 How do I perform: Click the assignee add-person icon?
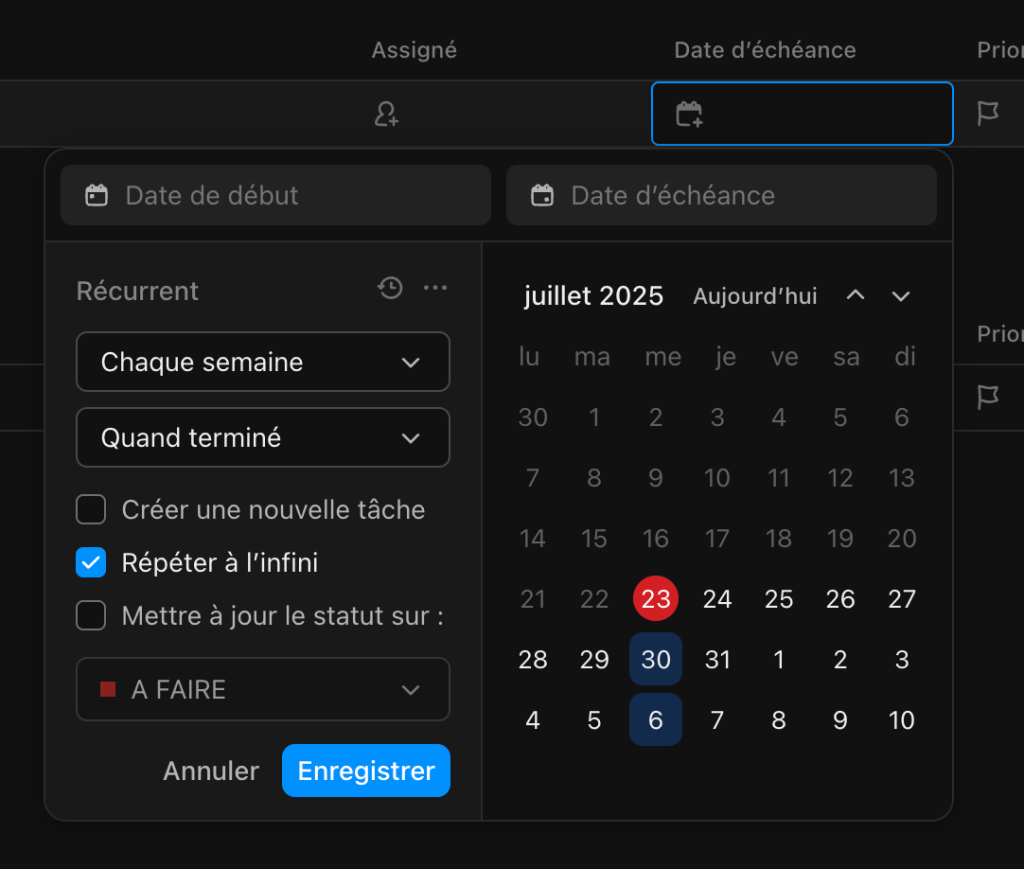coord(387,114)
